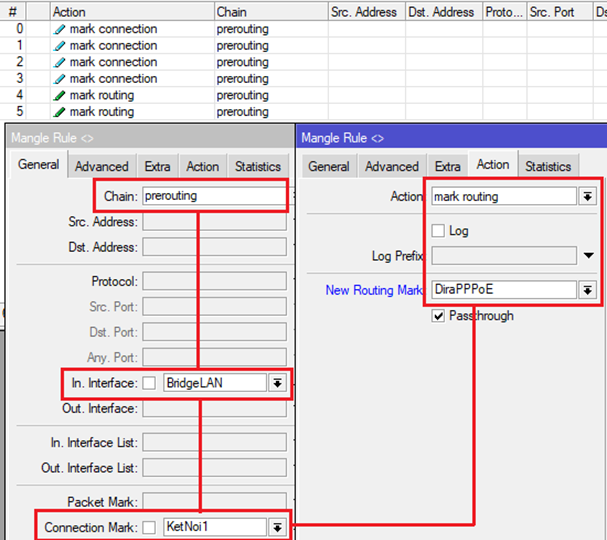Toggle the In. Interface negate checkbox

click(149, 382)
